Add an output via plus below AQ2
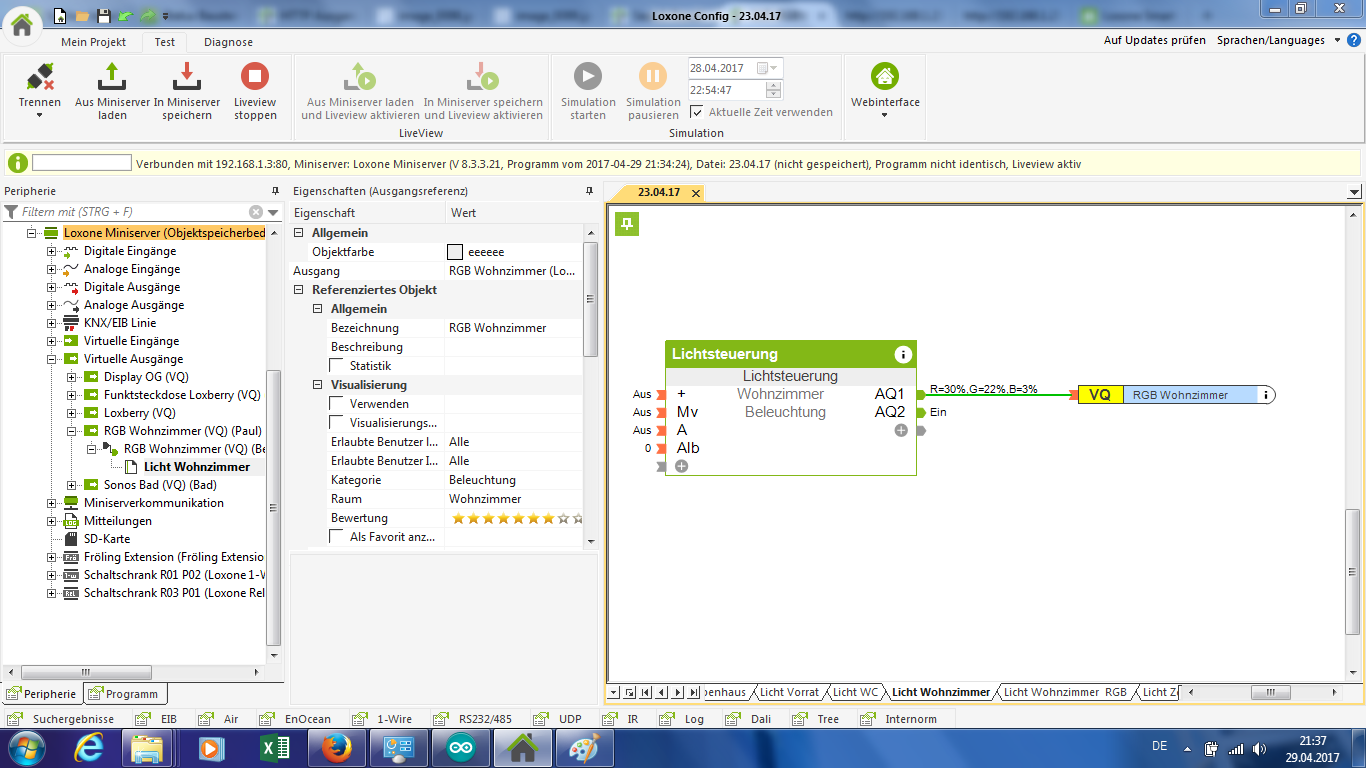The image size is (1366, 768). 901,430
